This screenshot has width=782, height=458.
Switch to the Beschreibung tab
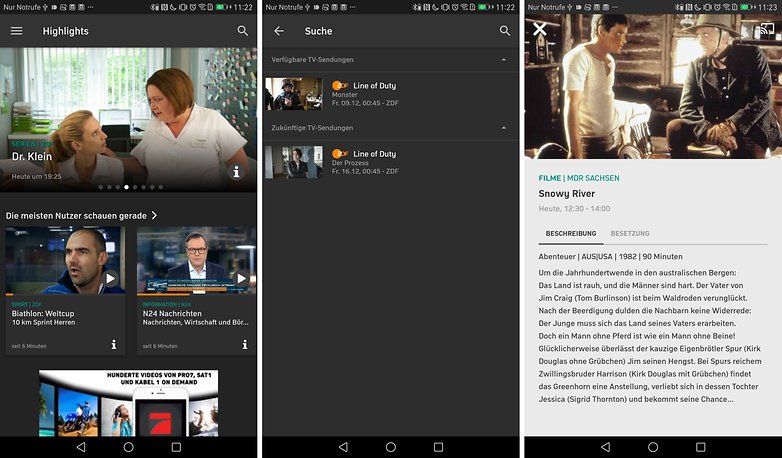click(571, 233)
